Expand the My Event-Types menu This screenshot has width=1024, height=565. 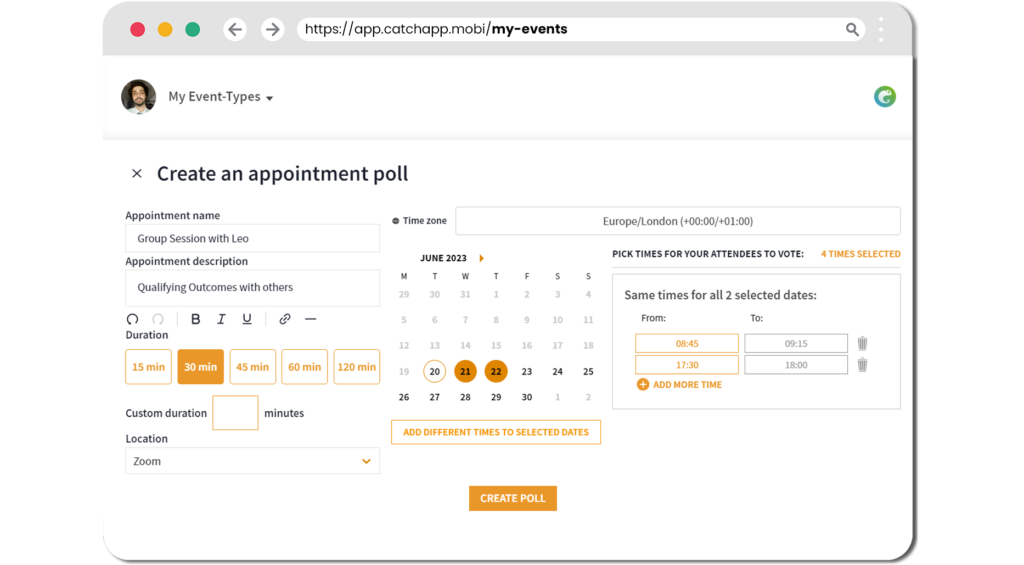[221, 97]
